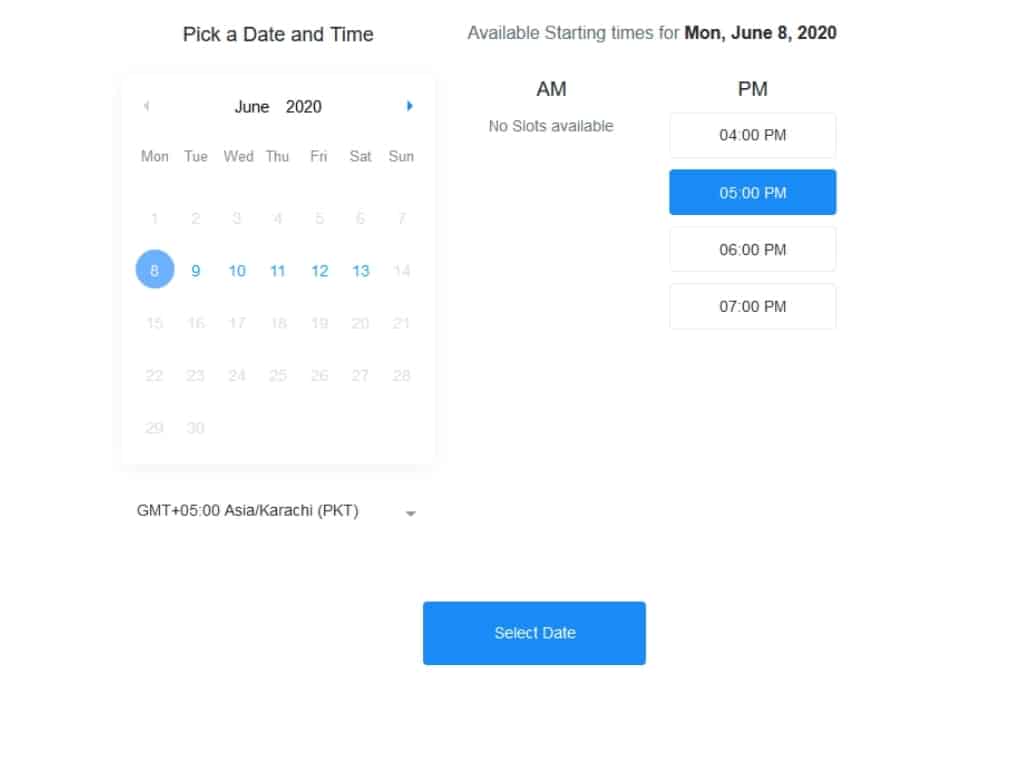Open the timezone dropdown arrow
The width and height of the screenshot is (1024, 768).
coord(410,514)
